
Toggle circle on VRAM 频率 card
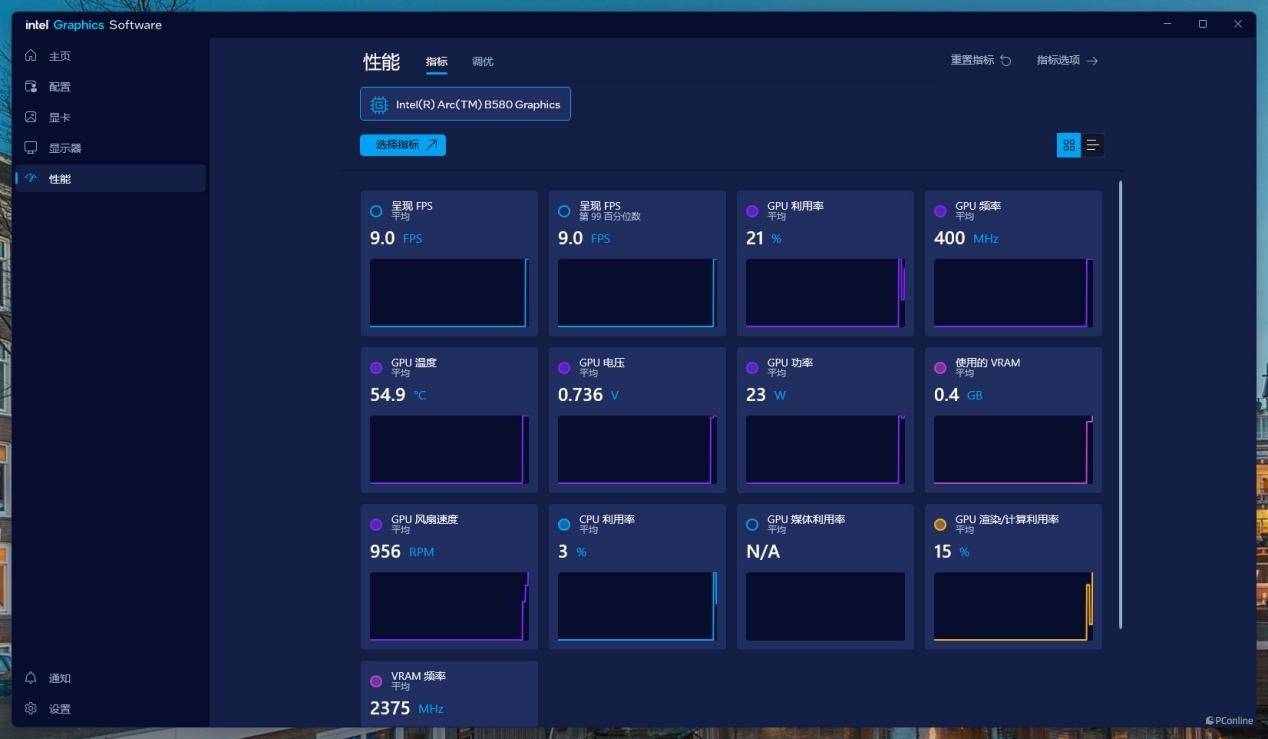pos(376,681)
